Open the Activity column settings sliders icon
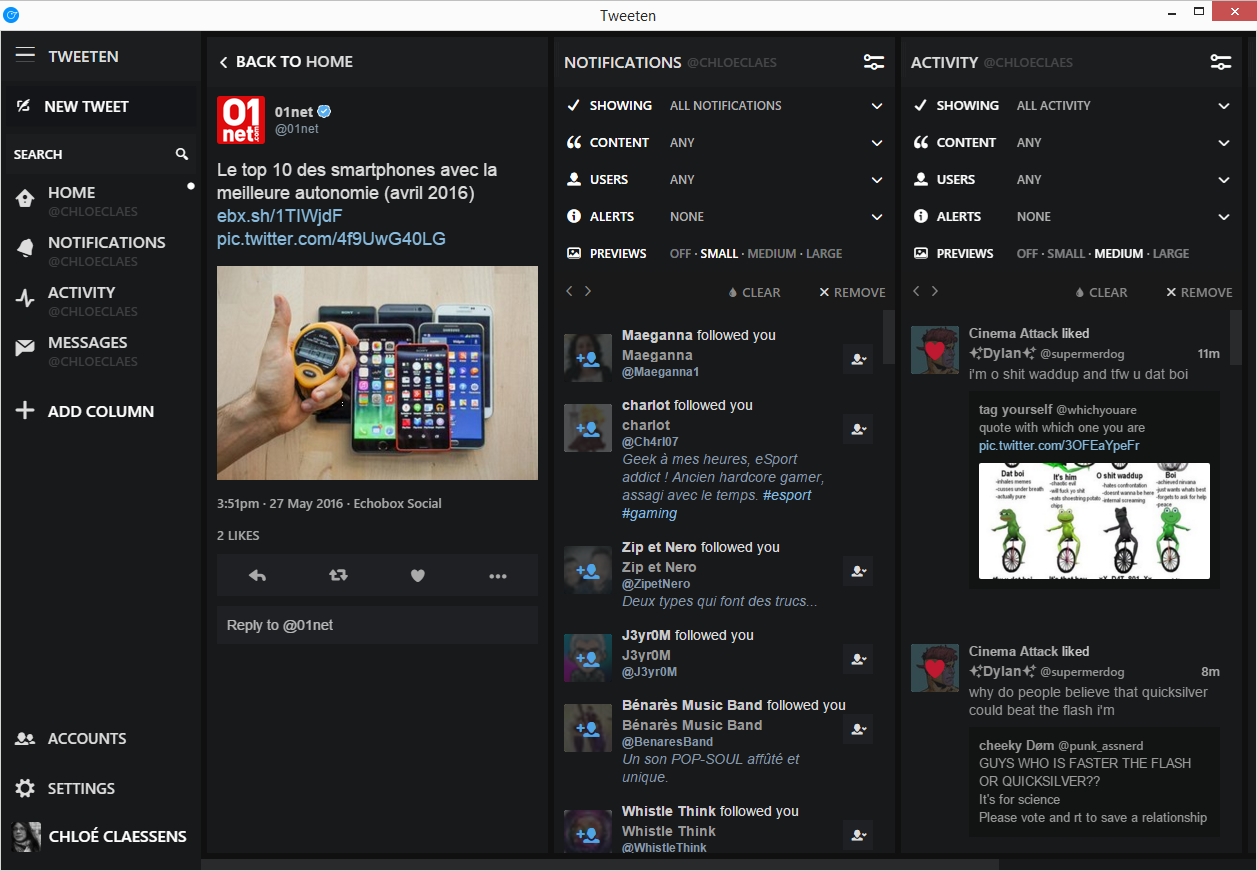 (x=1220, y=62)
